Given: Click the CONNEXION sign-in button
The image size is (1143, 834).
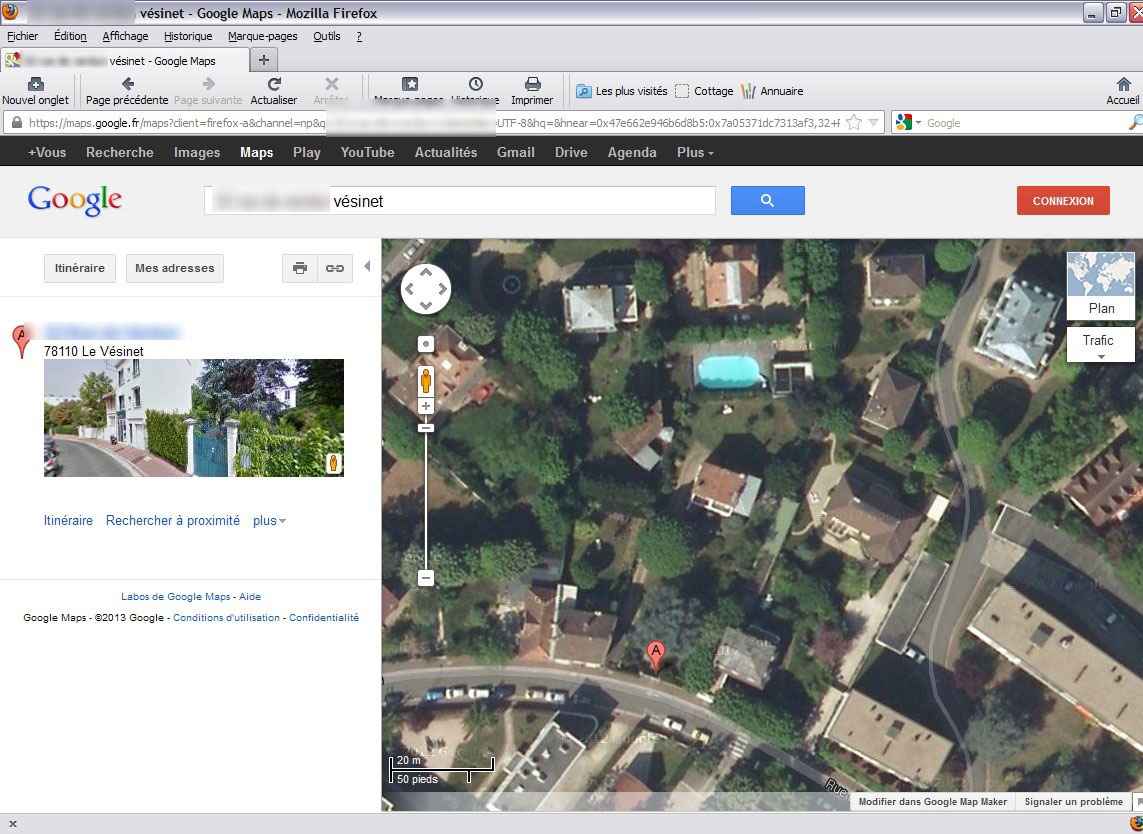Looking at the screenshot, I should point(1063,200).
